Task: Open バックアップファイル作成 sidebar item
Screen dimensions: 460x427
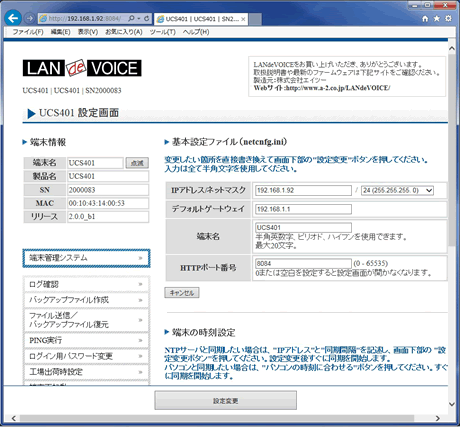Action: 86,300
